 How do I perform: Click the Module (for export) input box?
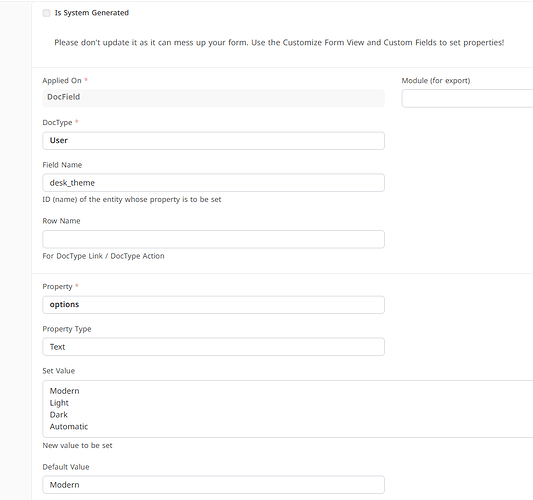click(x=467, y=99)
